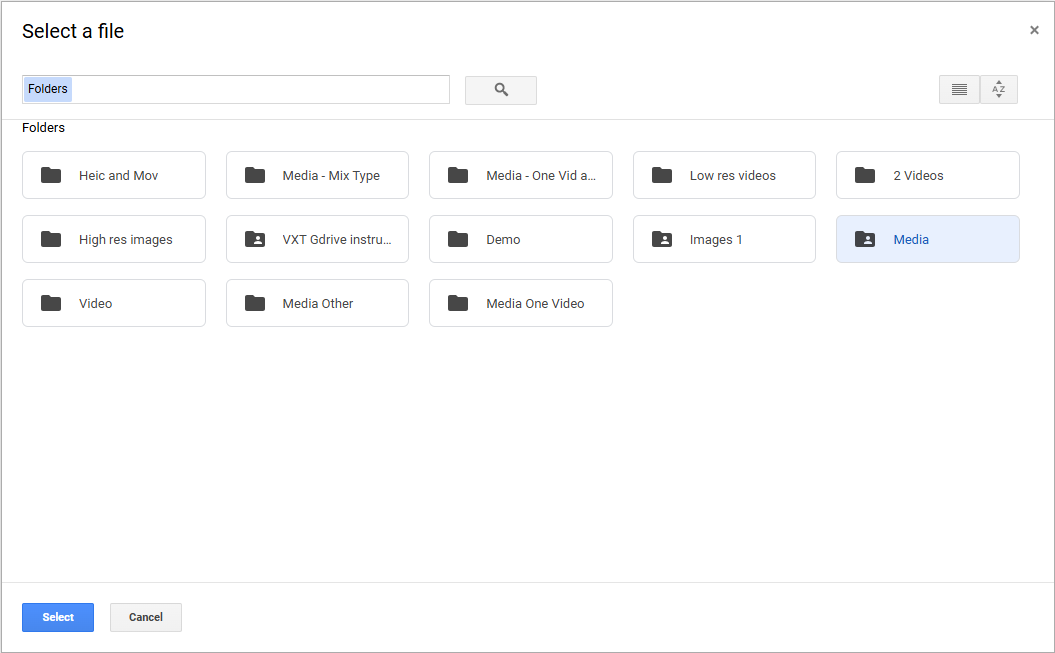The height and width of the screenshot is (653, 1055).
Task: Click the VXT Gdrive shared folder icon
Action: (x=255, y=240)
